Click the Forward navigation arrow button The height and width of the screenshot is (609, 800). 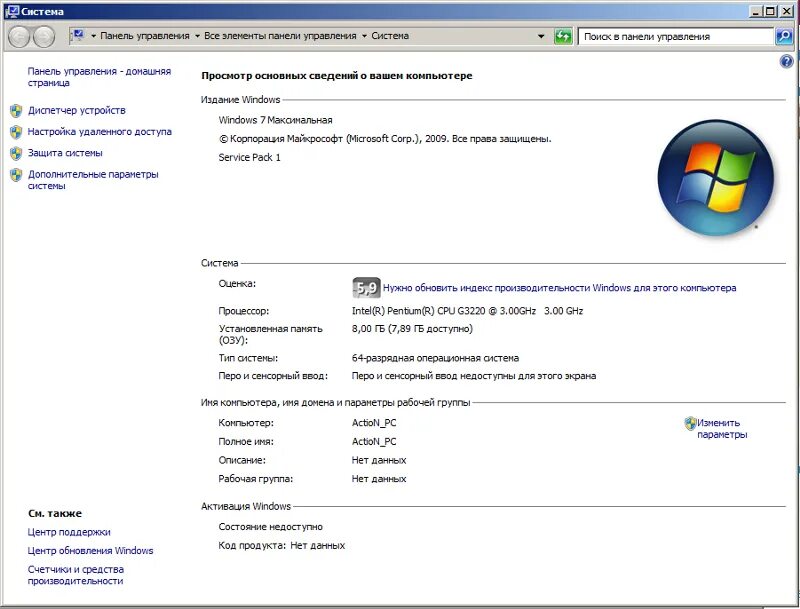pyautogui.click(x=44, y=37)
